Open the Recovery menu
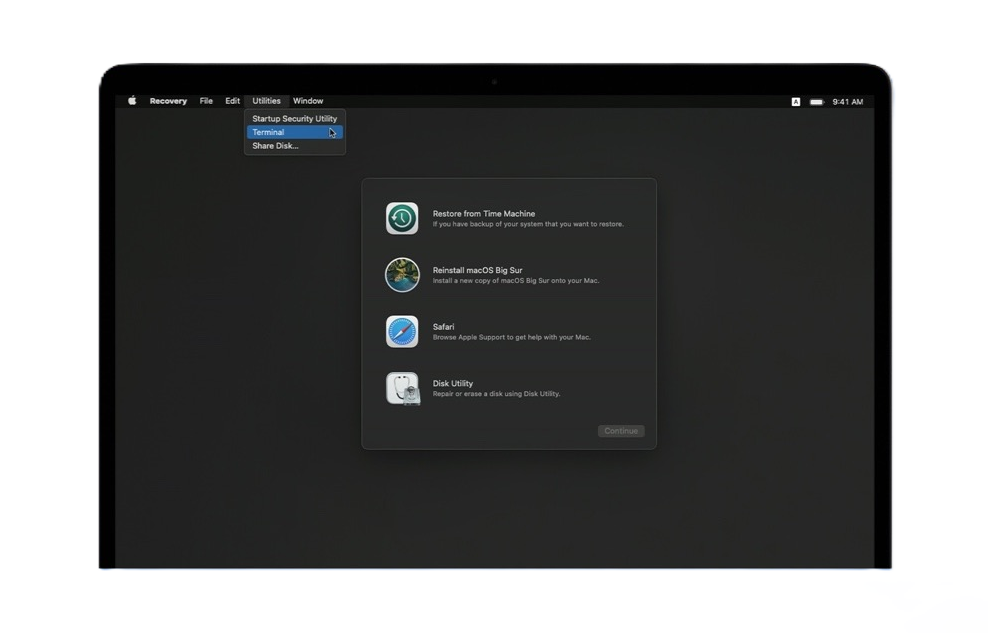Image resolution: width=988 pixels, height=633 pixels. [168, 101]
